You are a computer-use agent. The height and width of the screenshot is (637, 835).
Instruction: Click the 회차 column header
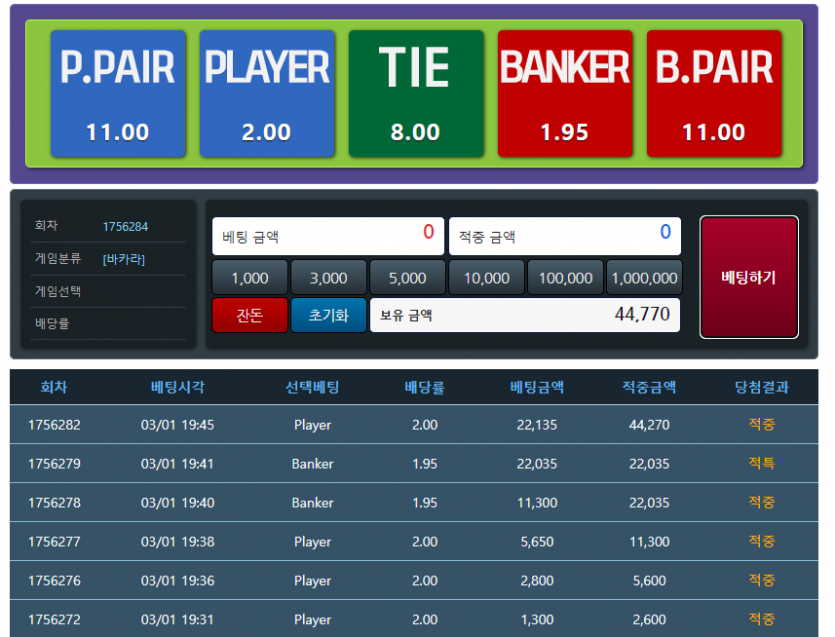coord(54,387)
